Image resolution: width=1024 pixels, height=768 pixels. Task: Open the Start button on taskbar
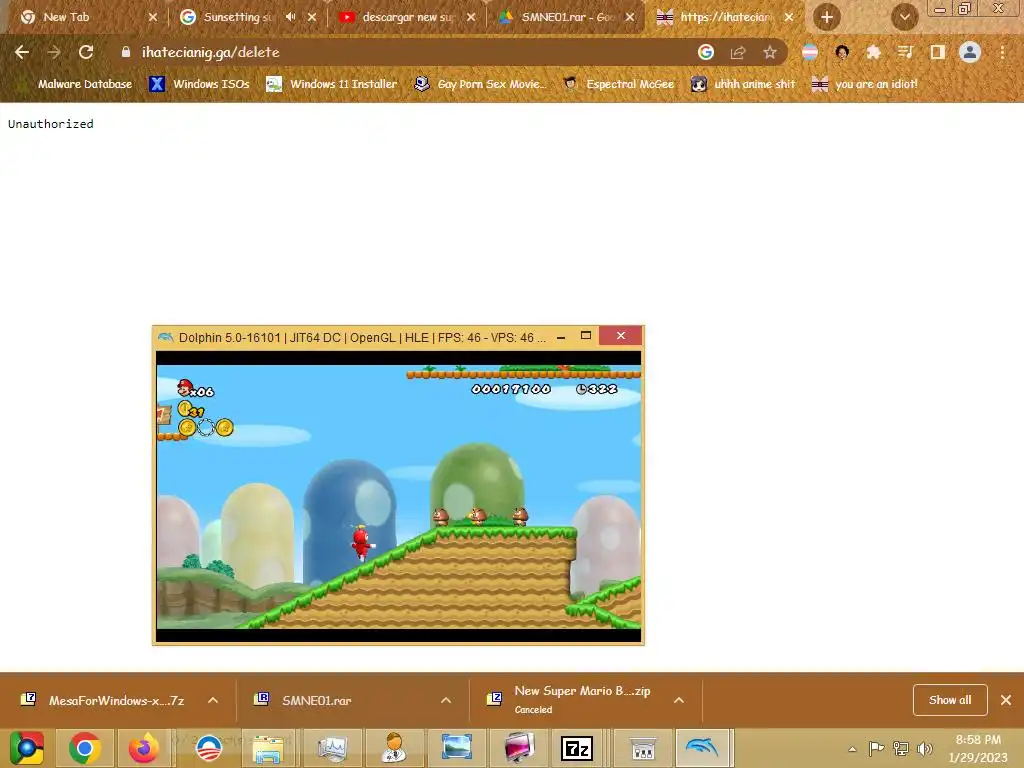[x=27, y=748]
